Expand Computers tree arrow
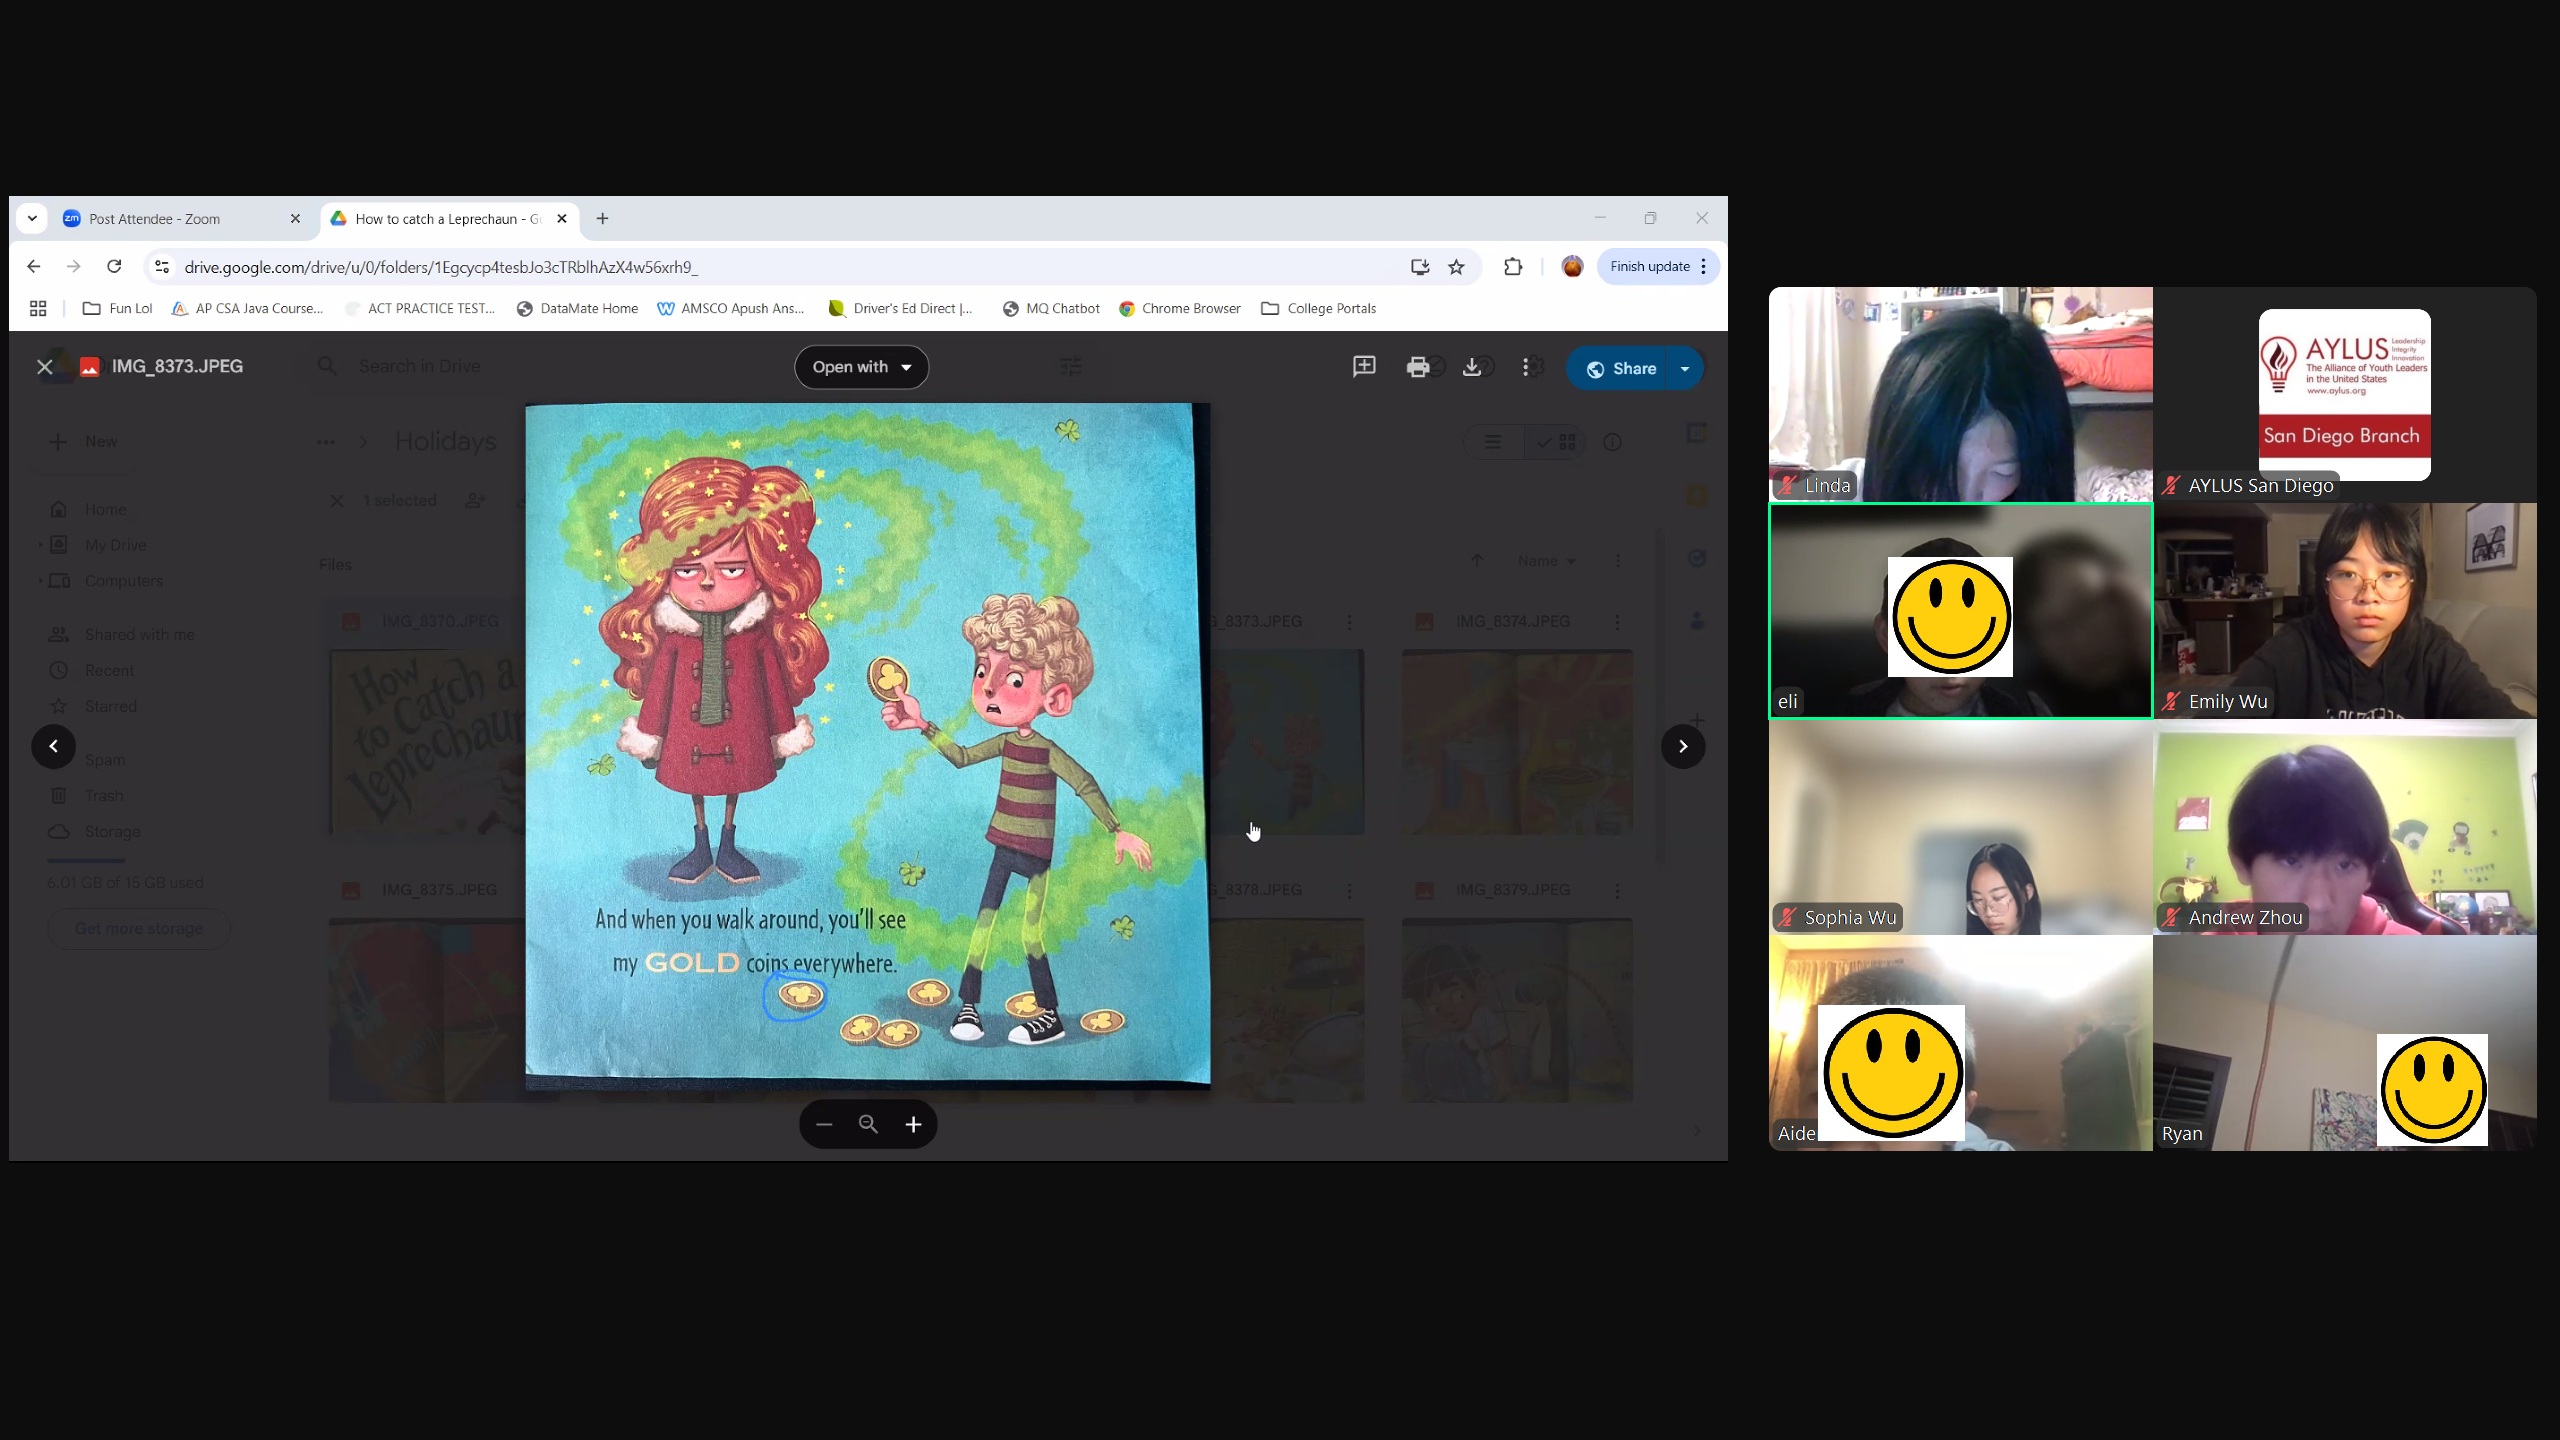Image resolution: width=2560 pixels, height=1440 pixels. 40,581
